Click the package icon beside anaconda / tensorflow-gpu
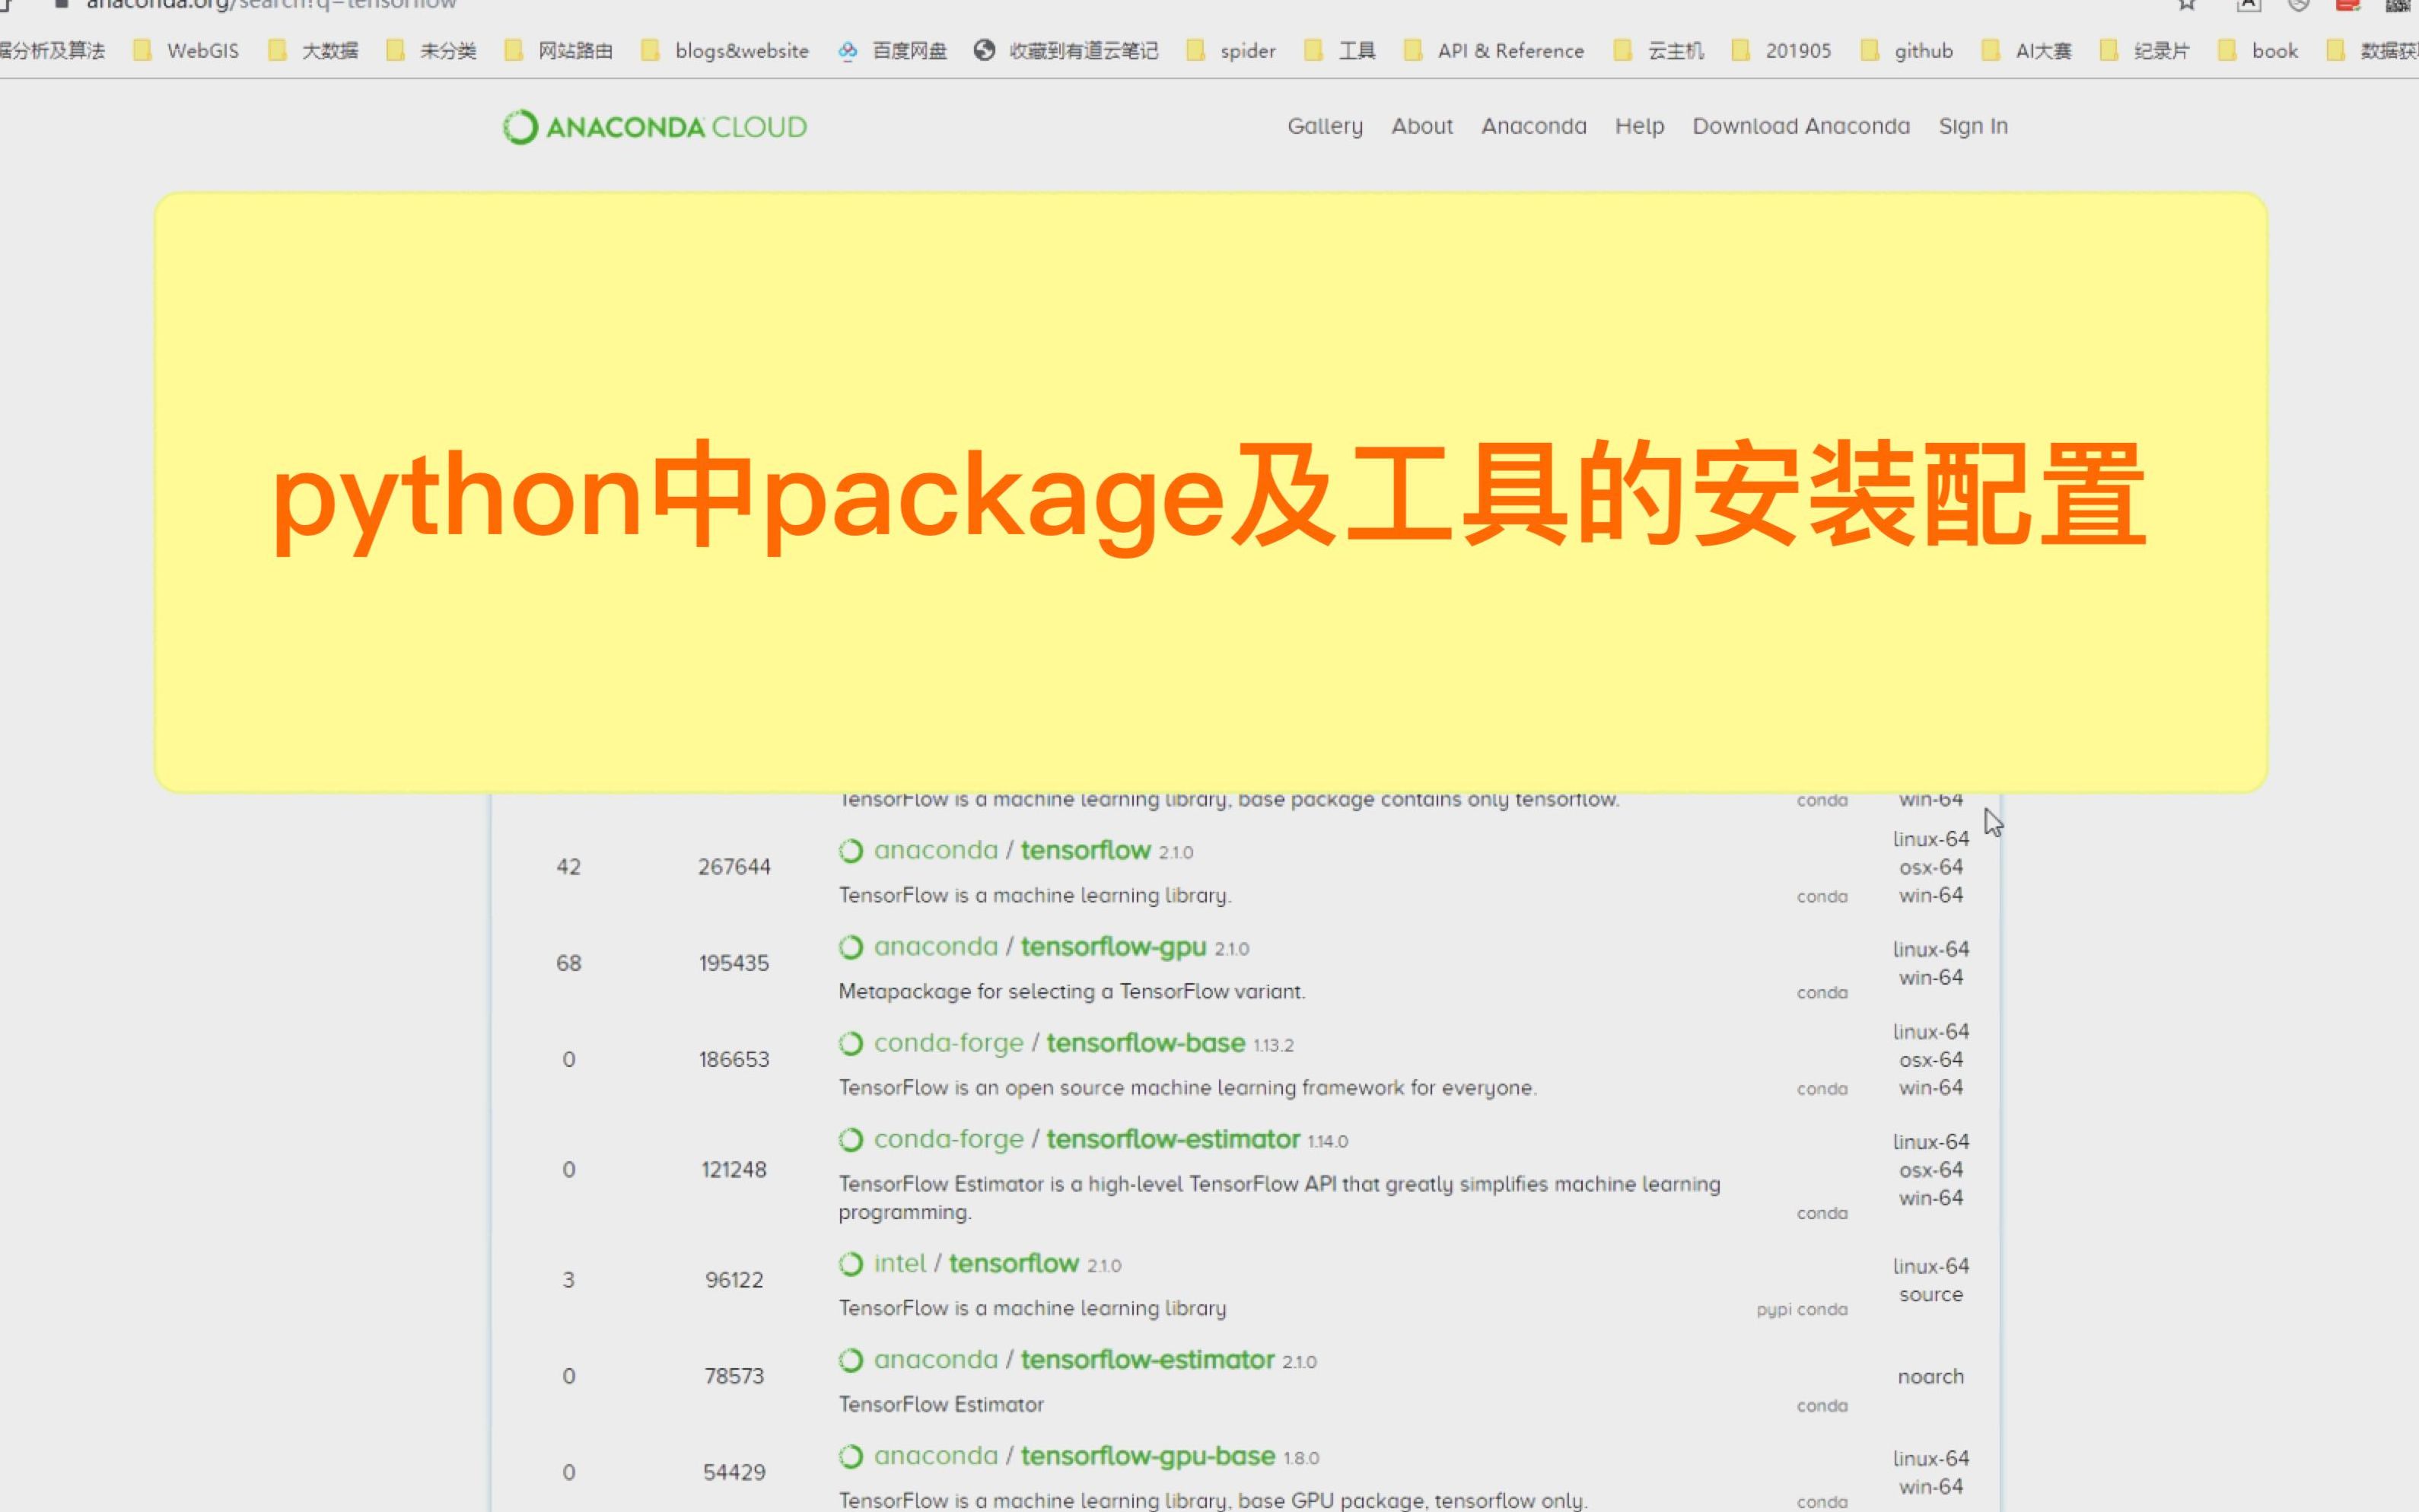2419x1512 pixels. [851, 947]
